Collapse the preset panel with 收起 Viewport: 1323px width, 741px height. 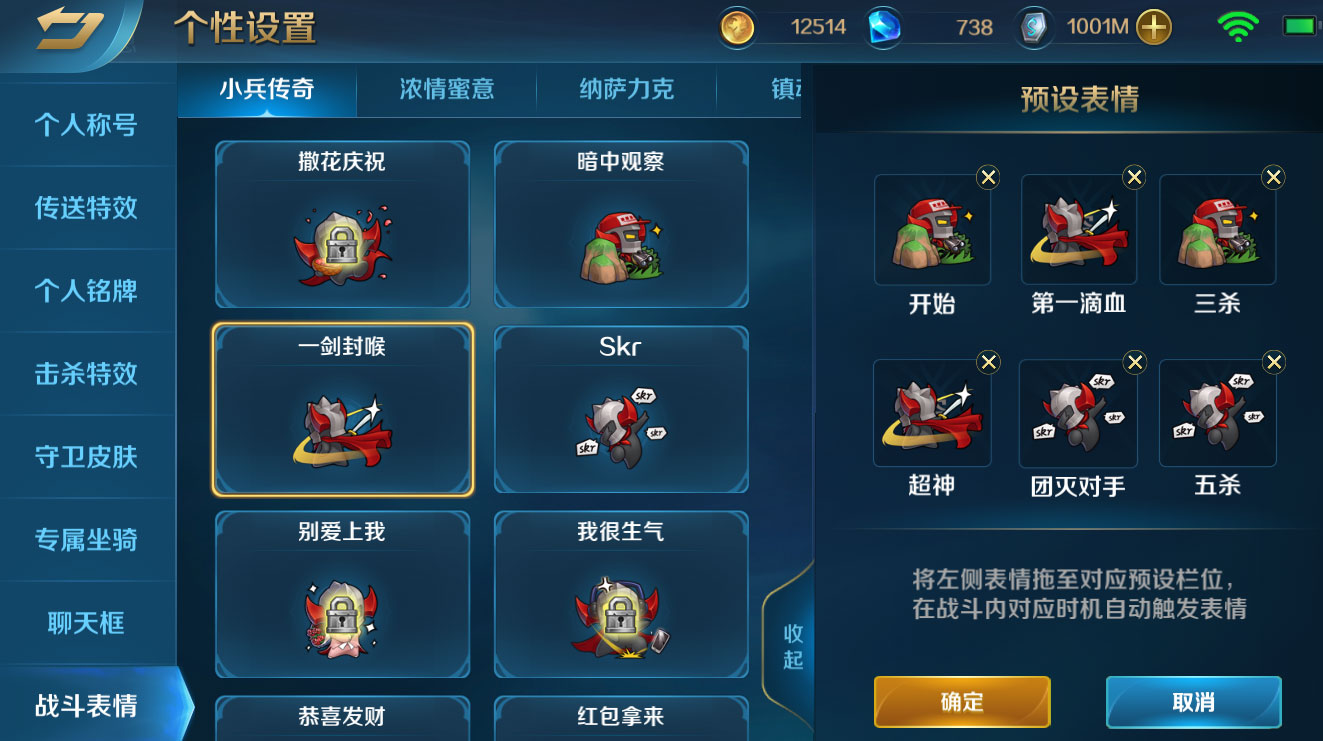pyautogui.click(x=792, y=647)
